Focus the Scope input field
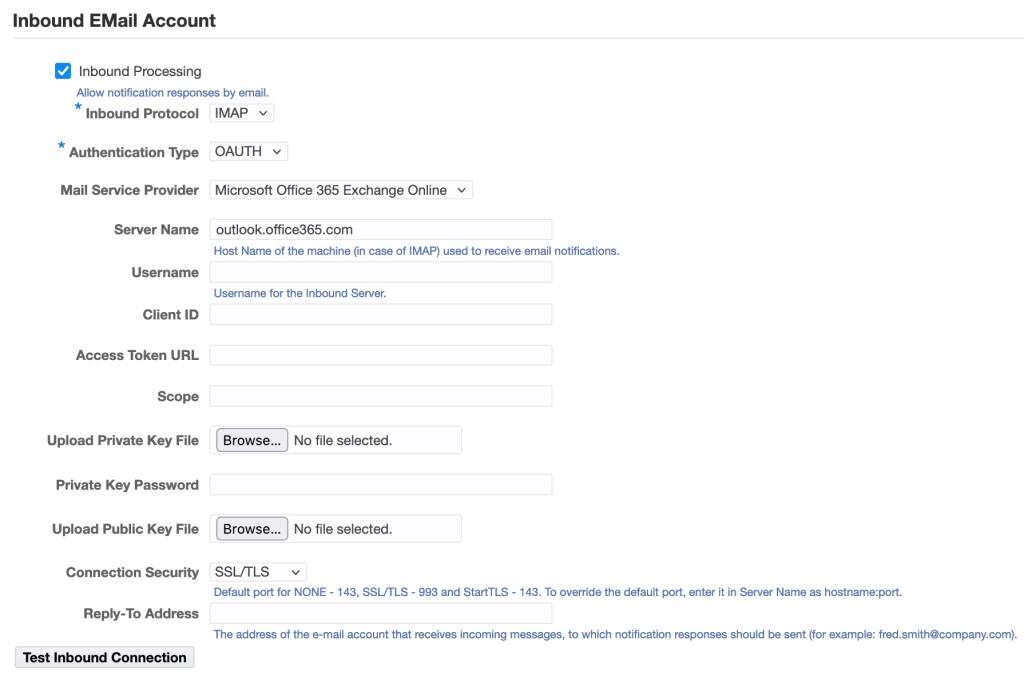 [380, 395]
